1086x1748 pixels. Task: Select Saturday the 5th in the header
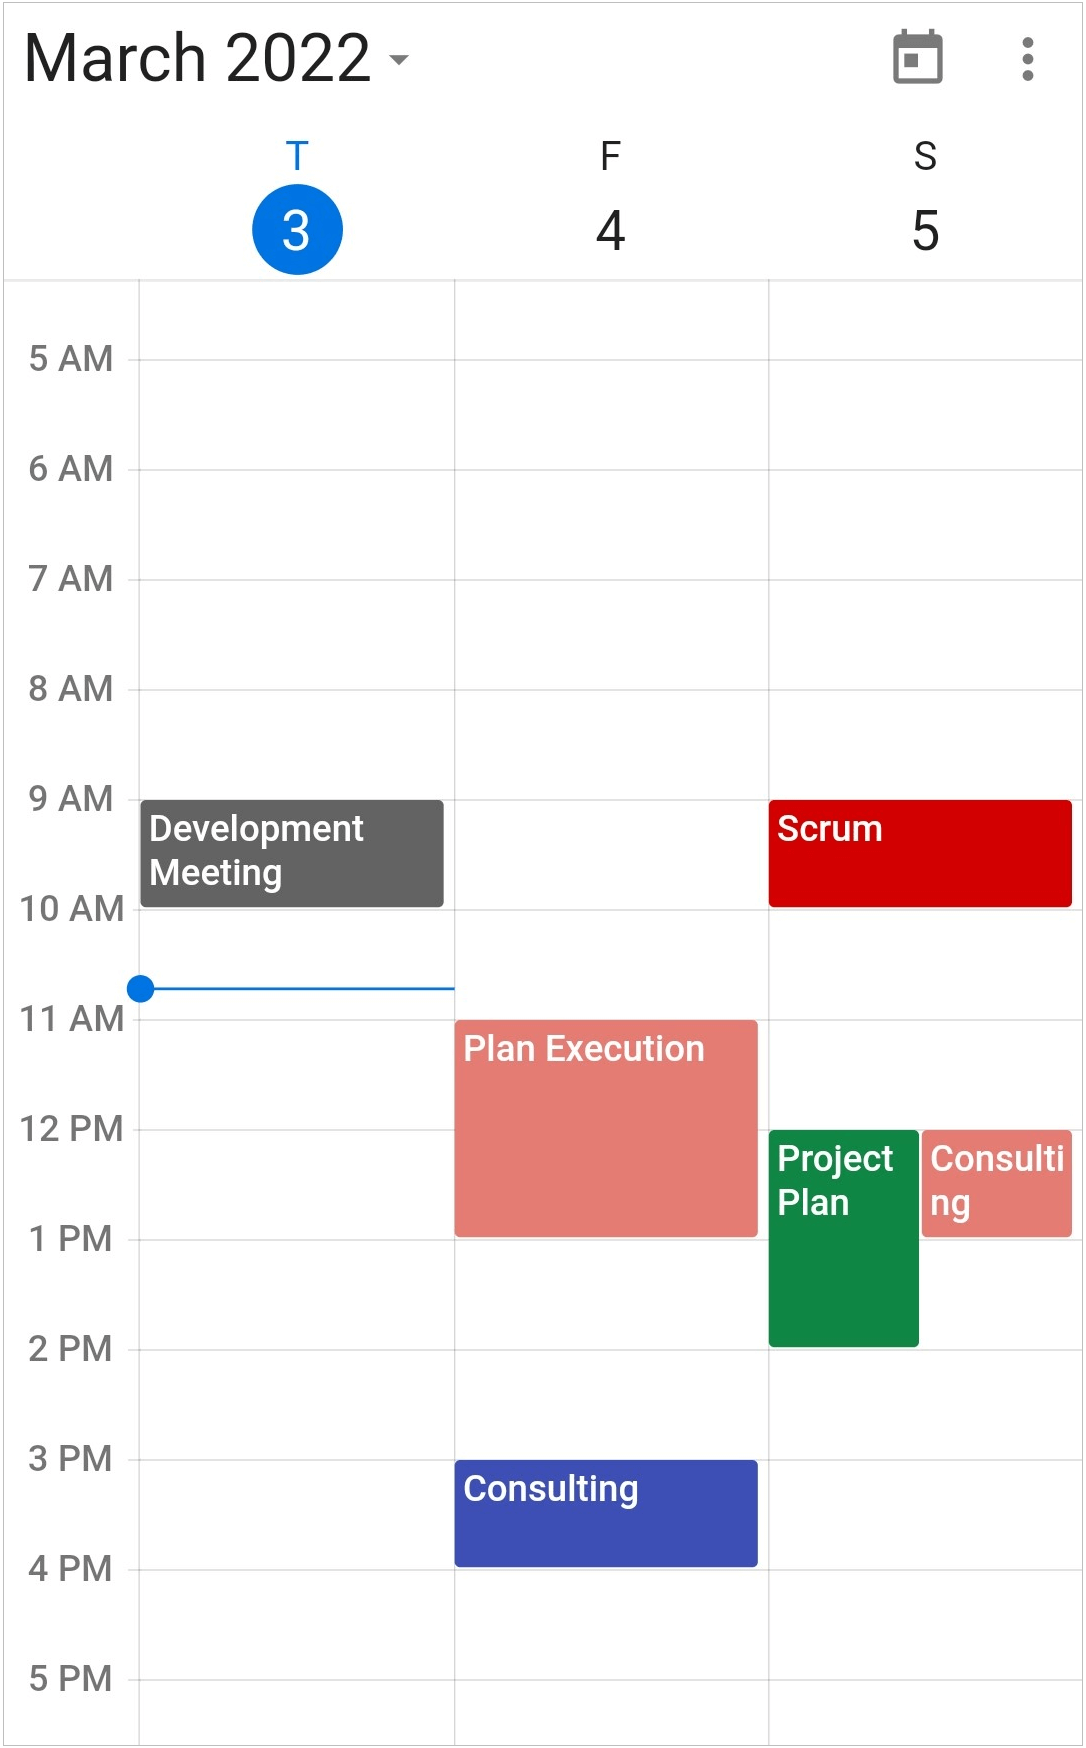click(926, 231)
